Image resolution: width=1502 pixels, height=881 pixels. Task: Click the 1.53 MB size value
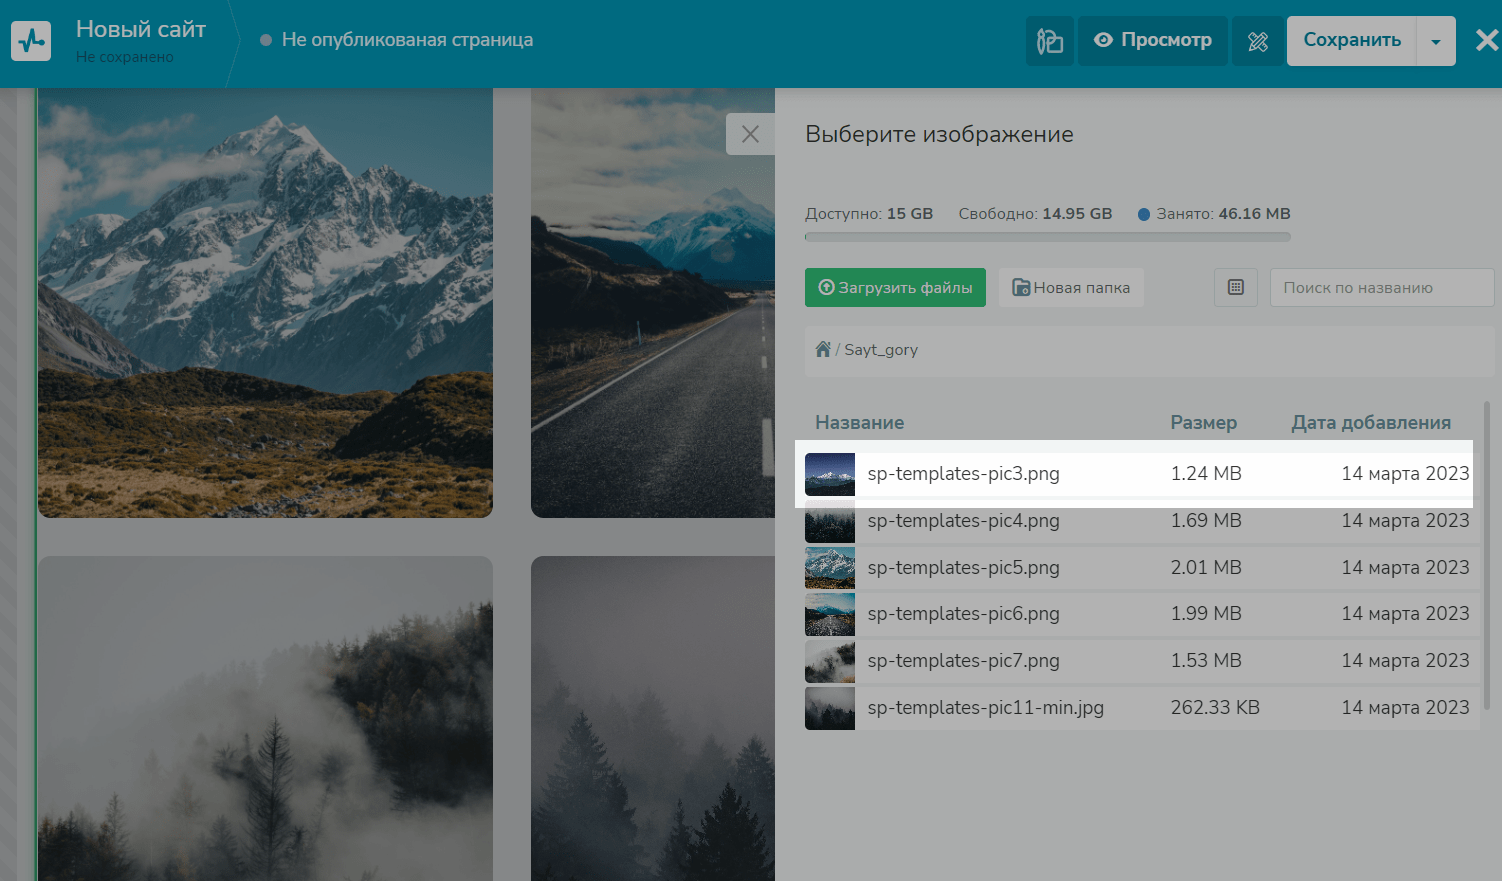(1206, 661)
